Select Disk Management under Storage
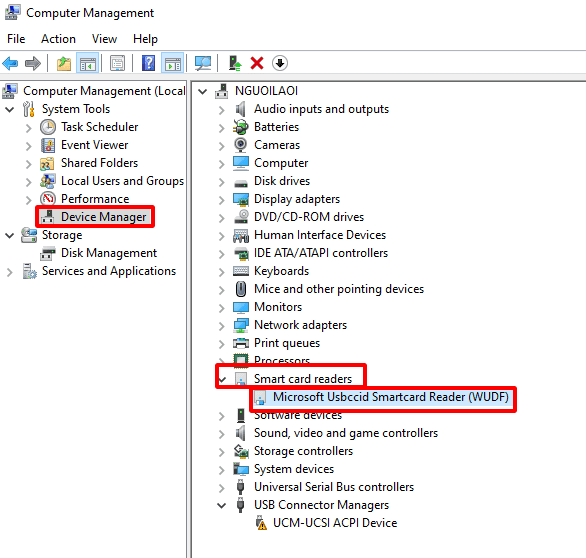The image size is (586, 558). coord(109,253)
